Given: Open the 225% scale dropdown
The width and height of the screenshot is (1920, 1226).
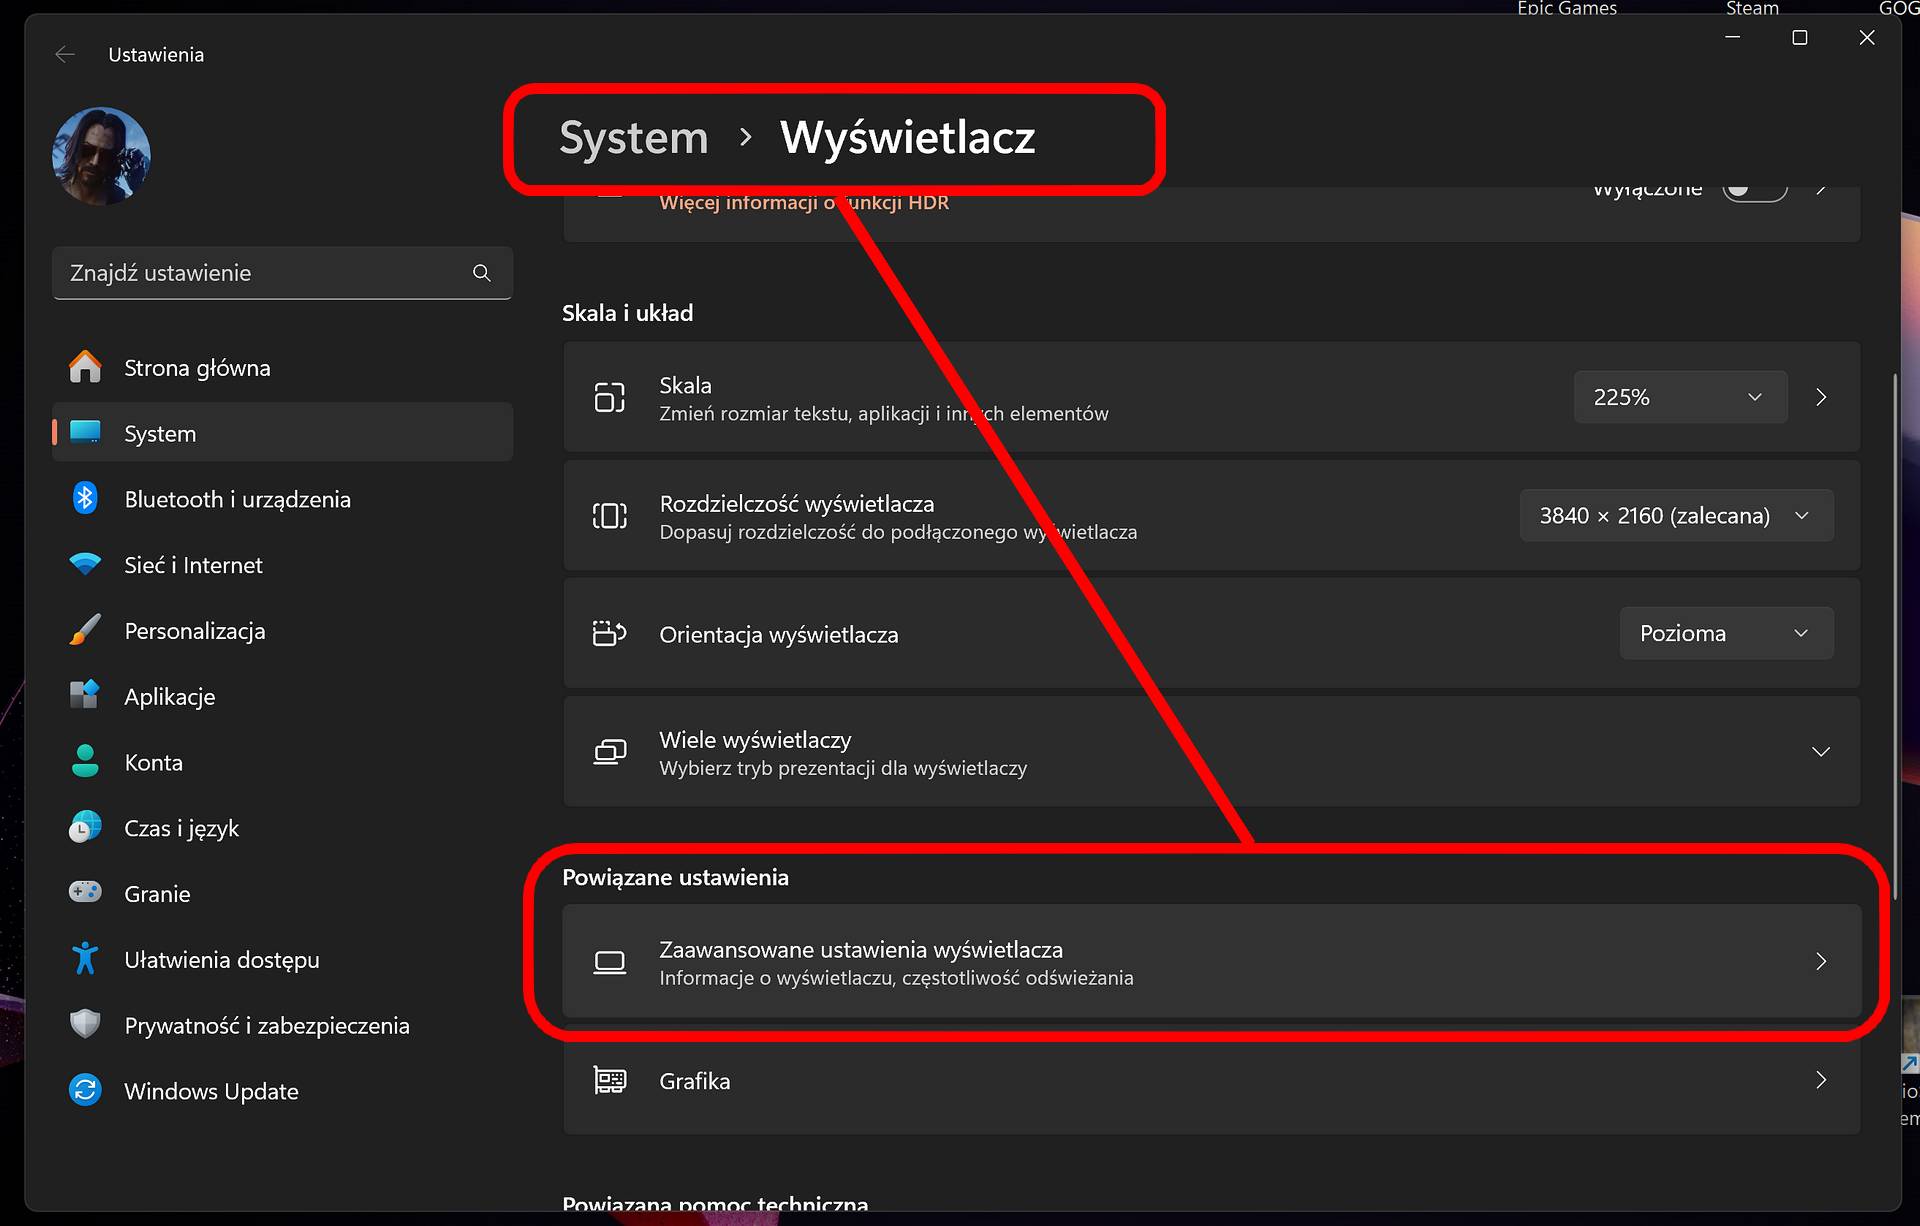Looking at the screenshot, I should [x=1680, y=397].
